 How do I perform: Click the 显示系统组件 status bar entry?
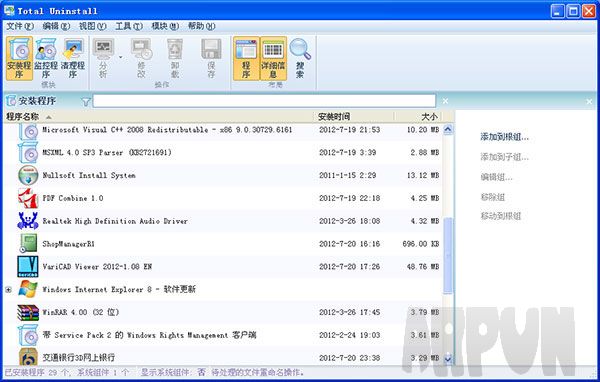click(173, 372)
